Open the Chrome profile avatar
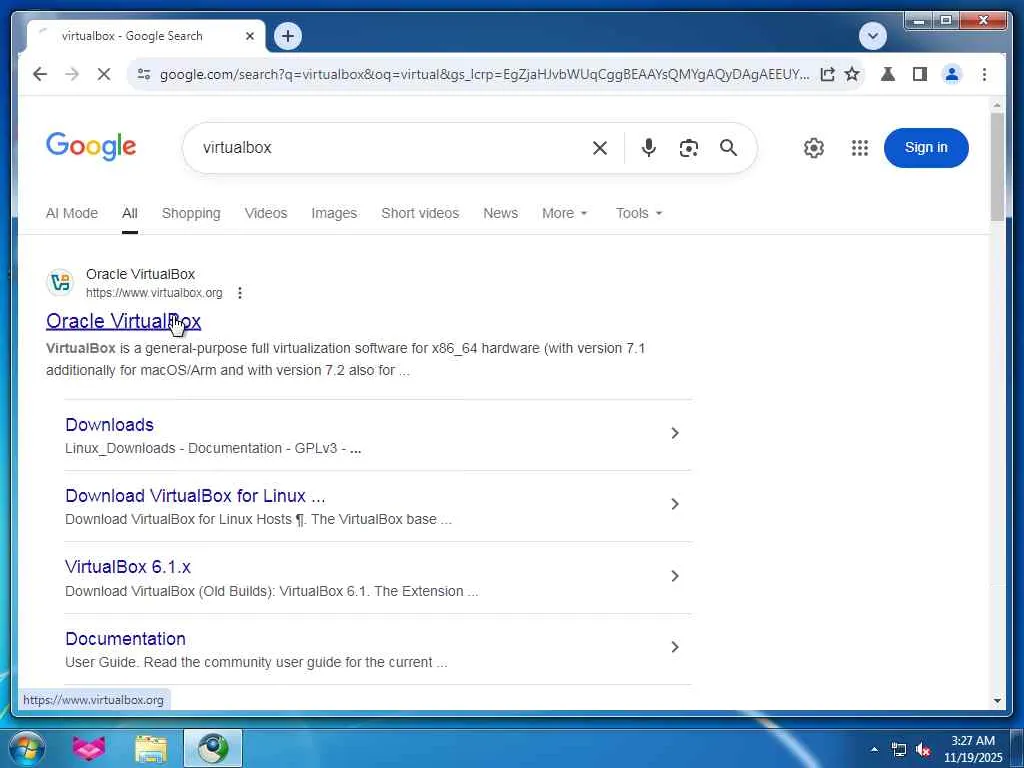 click(x=952, y=74)
